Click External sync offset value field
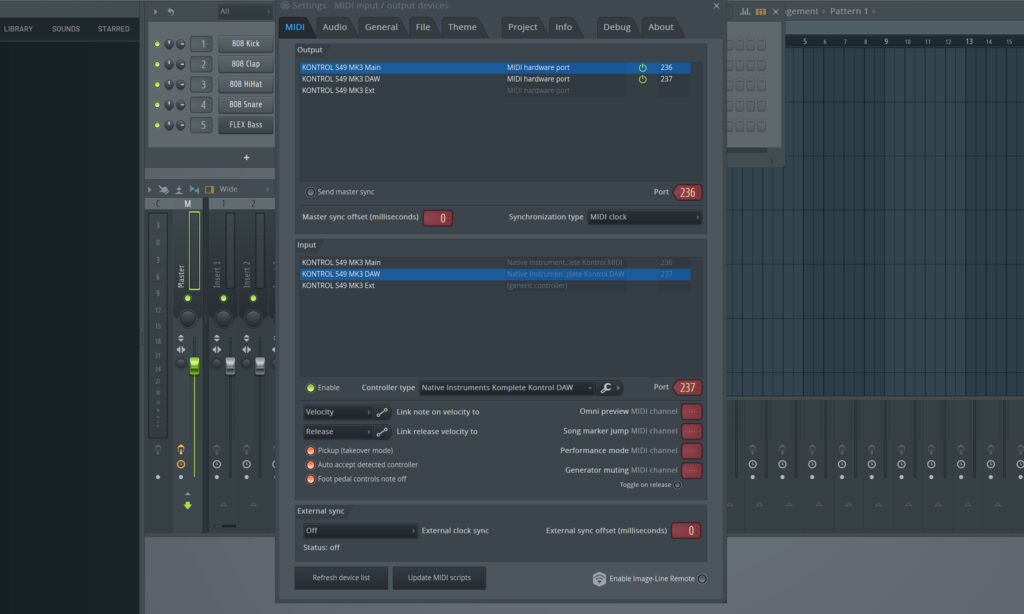Screen dimensions: 1024x614 point(686,531)
